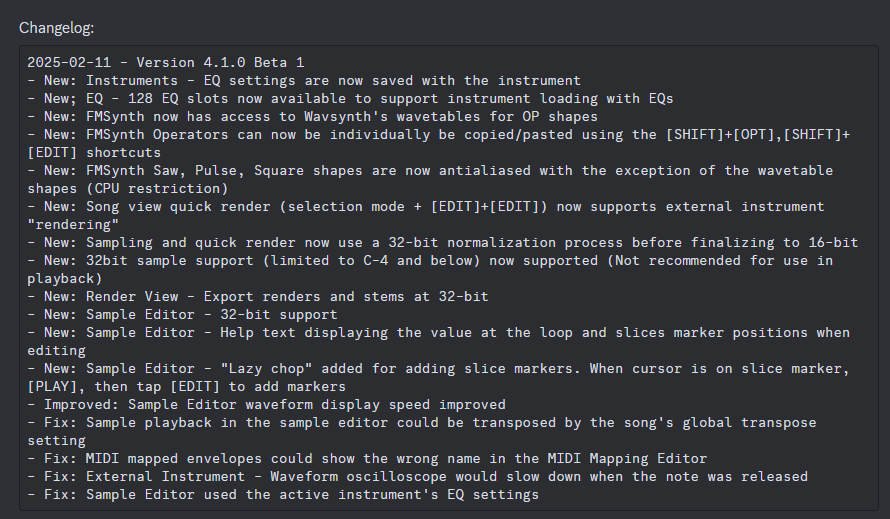Click the line about EQ settings saved with instrument
The height and width of the screenshot is (519, 890).
(x=304, y=81)
